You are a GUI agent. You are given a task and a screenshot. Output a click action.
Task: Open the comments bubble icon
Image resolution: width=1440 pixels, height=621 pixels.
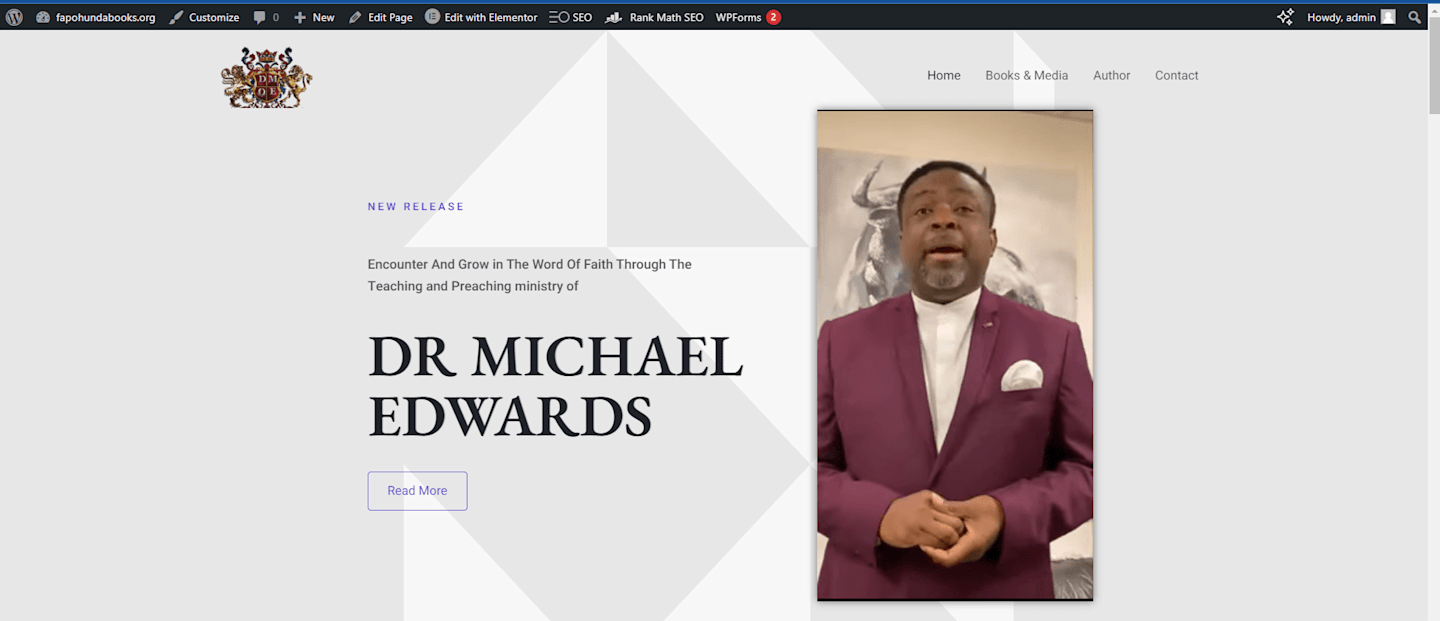(260, 17)
